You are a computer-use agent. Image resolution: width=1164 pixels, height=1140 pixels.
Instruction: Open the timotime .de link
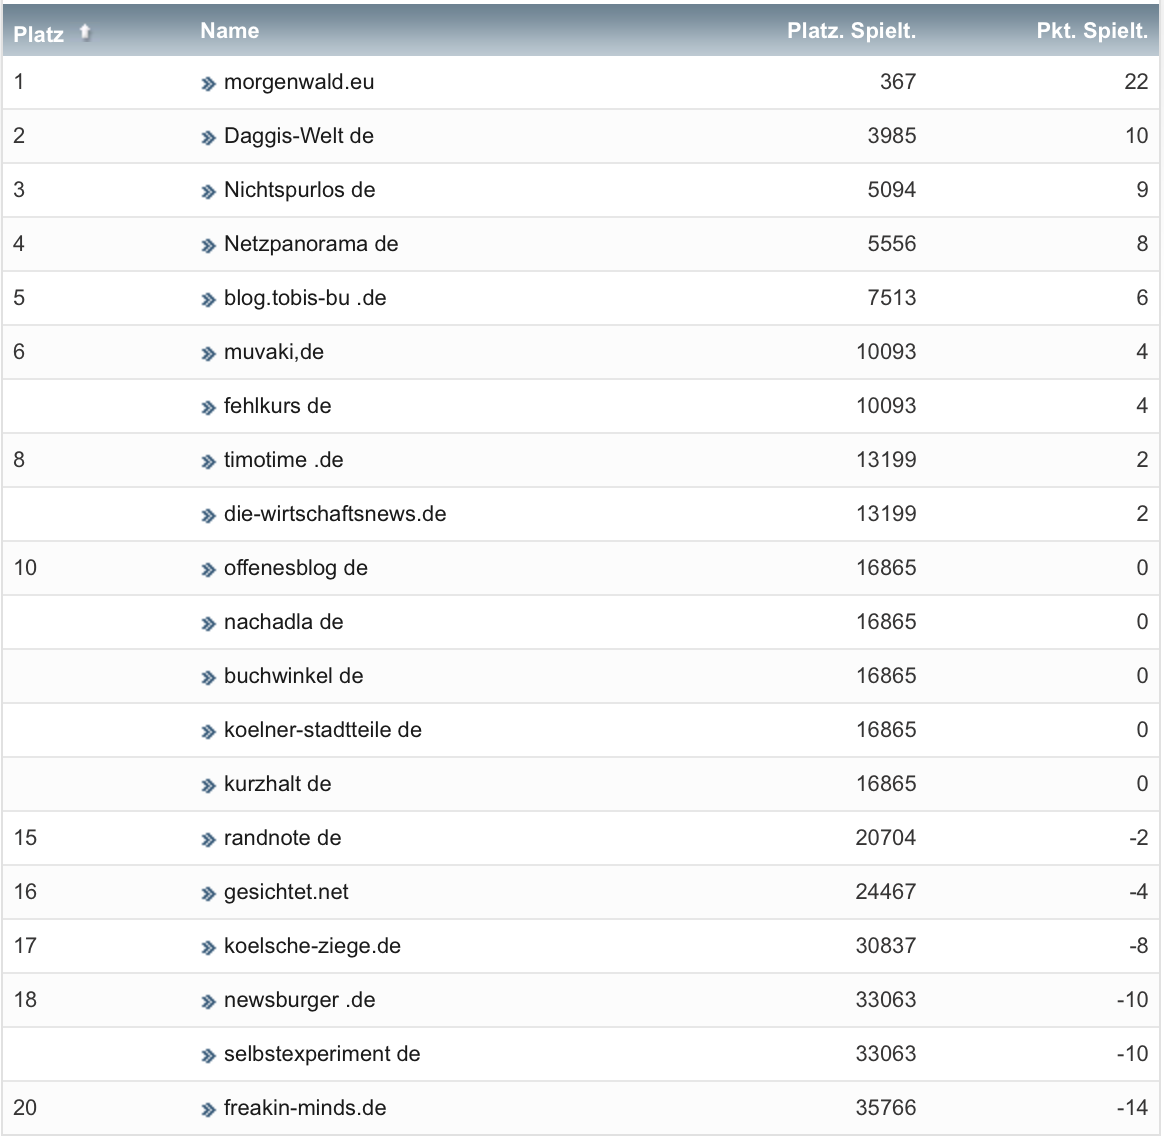click(x=284, y=460)
